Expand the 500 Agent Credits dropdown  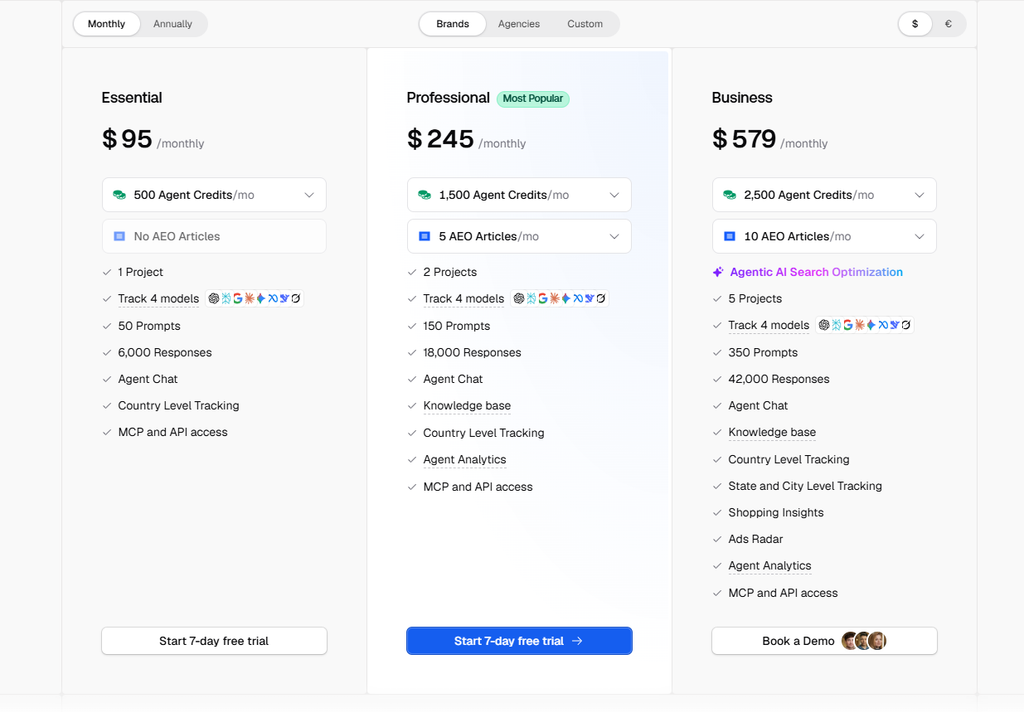pos(214,195)
